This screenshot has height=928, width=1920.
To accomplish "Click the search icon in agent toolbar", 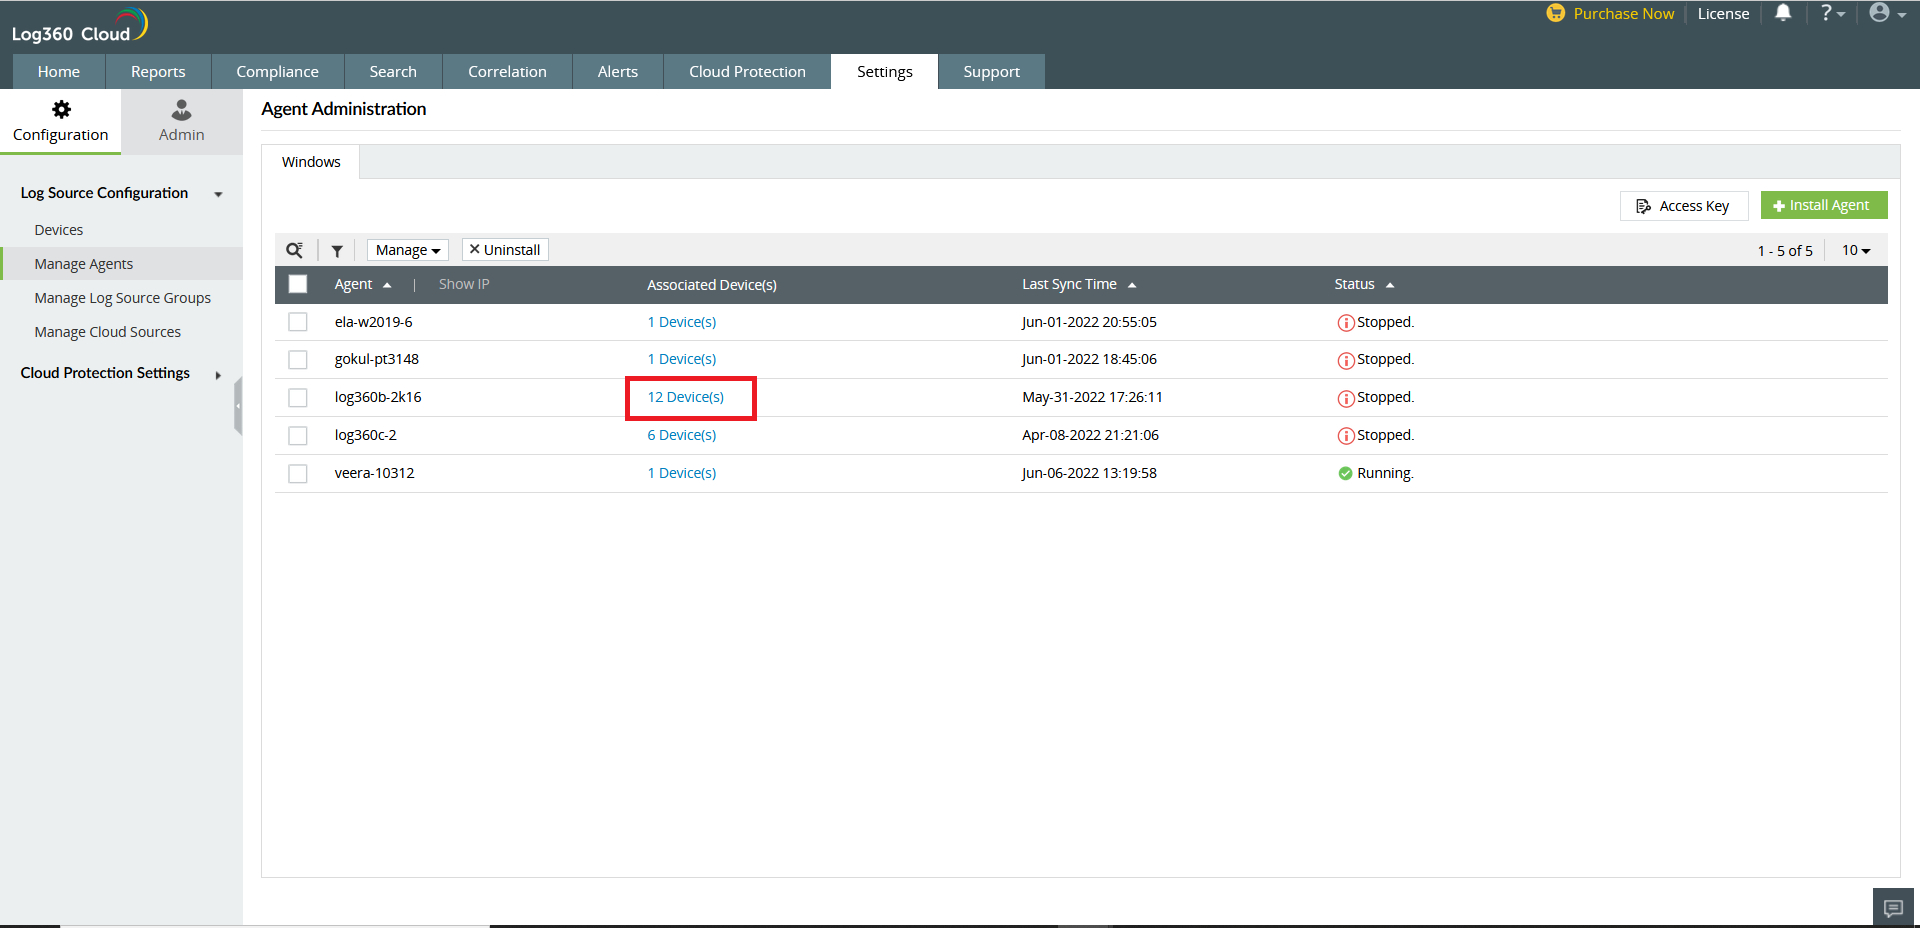I will (294, 250).
